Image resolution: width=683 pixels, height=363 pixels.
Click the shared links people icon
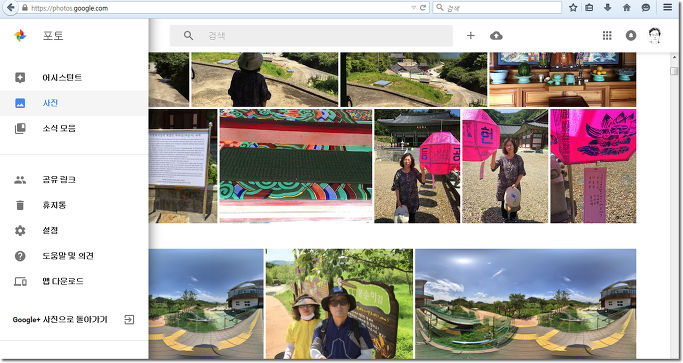click(x=20, y=180)
